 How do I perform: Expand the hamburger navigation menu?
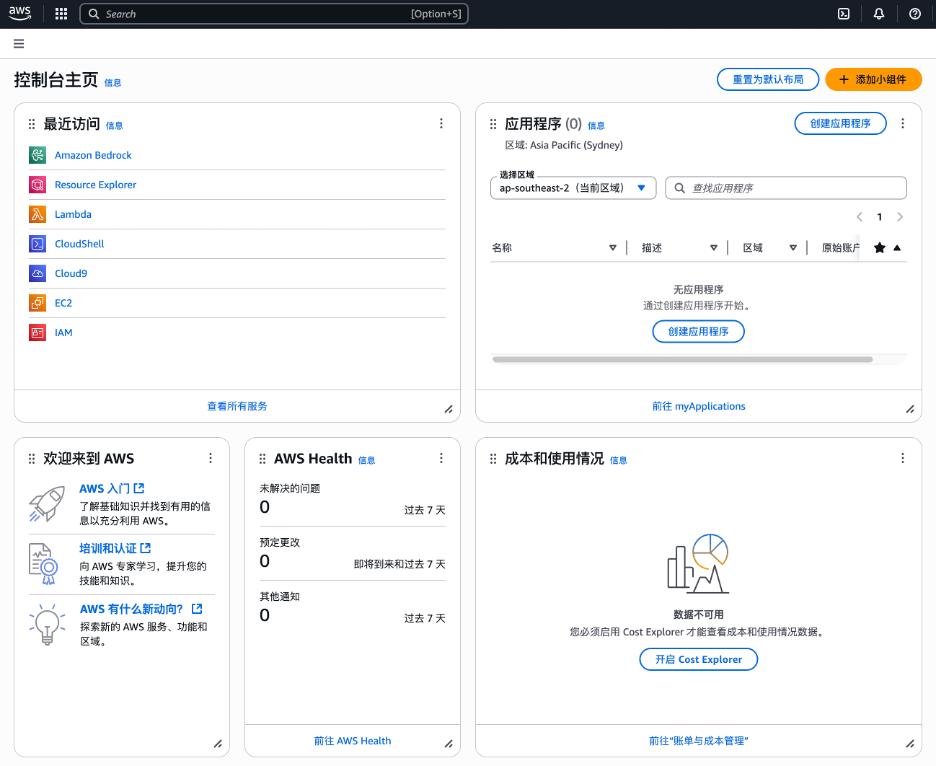coord(19,44)
